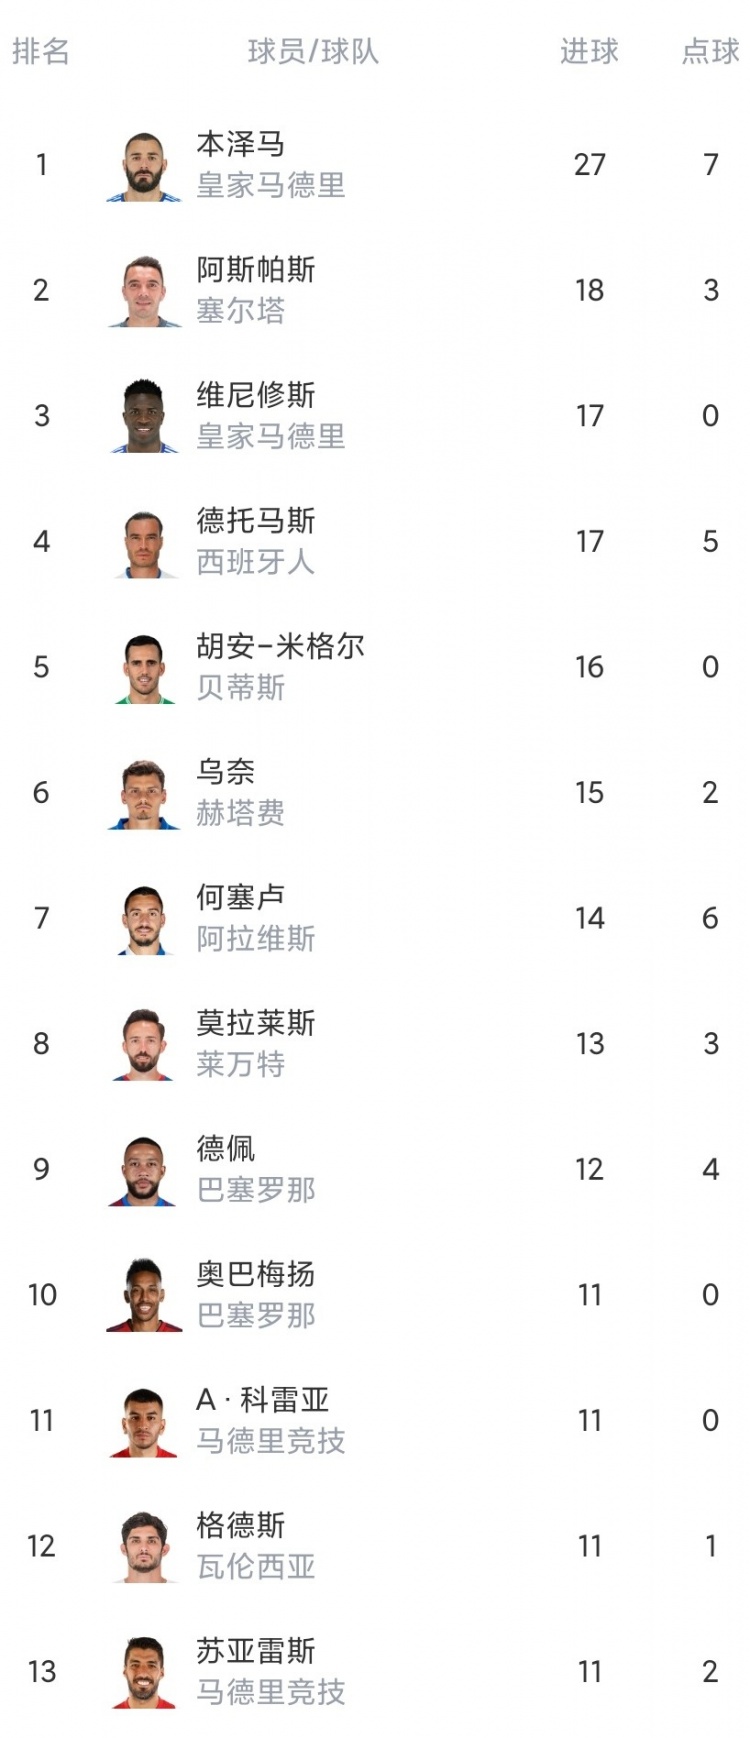Open team link 塞尔塔 under Aspas

(x=241, y=311)
